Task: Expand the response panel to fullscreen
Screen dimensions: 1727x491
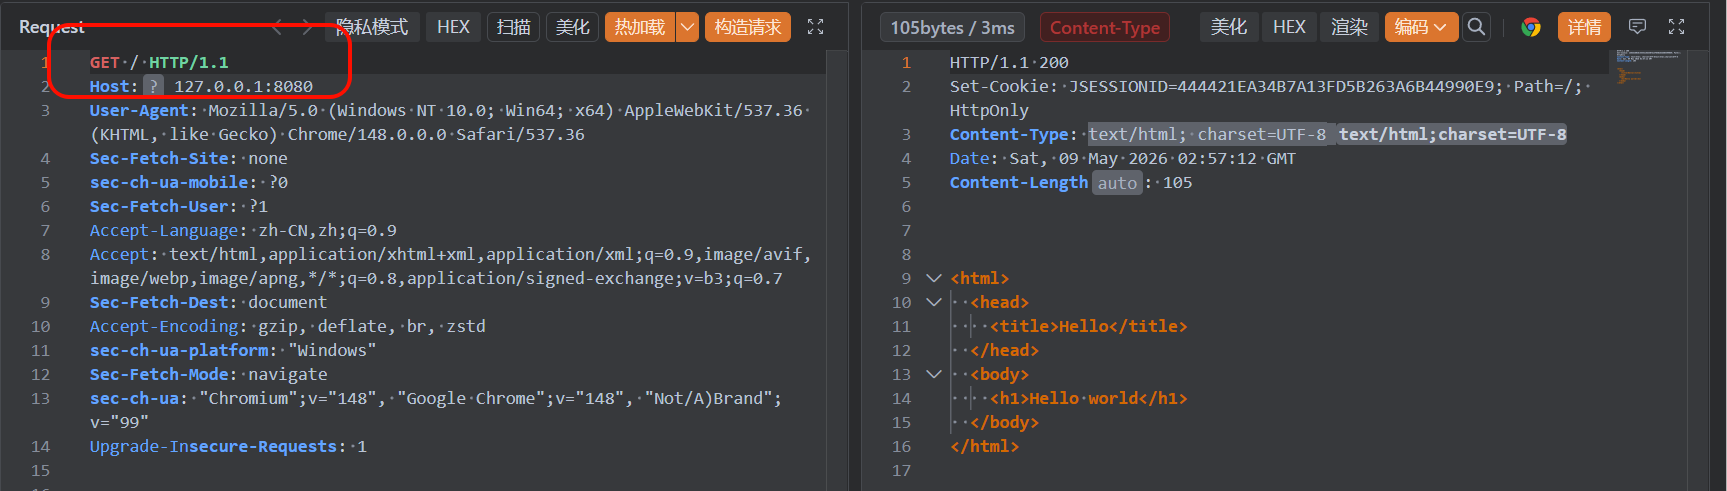Action: (1677, 27)
